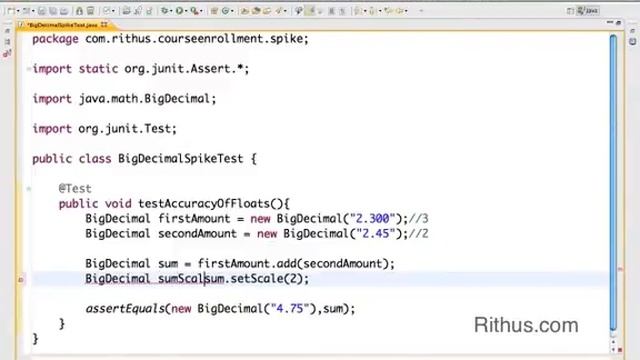Click the Next Annotation arrow icon
This screenshot has width=640, height=360.
(358, 11)
